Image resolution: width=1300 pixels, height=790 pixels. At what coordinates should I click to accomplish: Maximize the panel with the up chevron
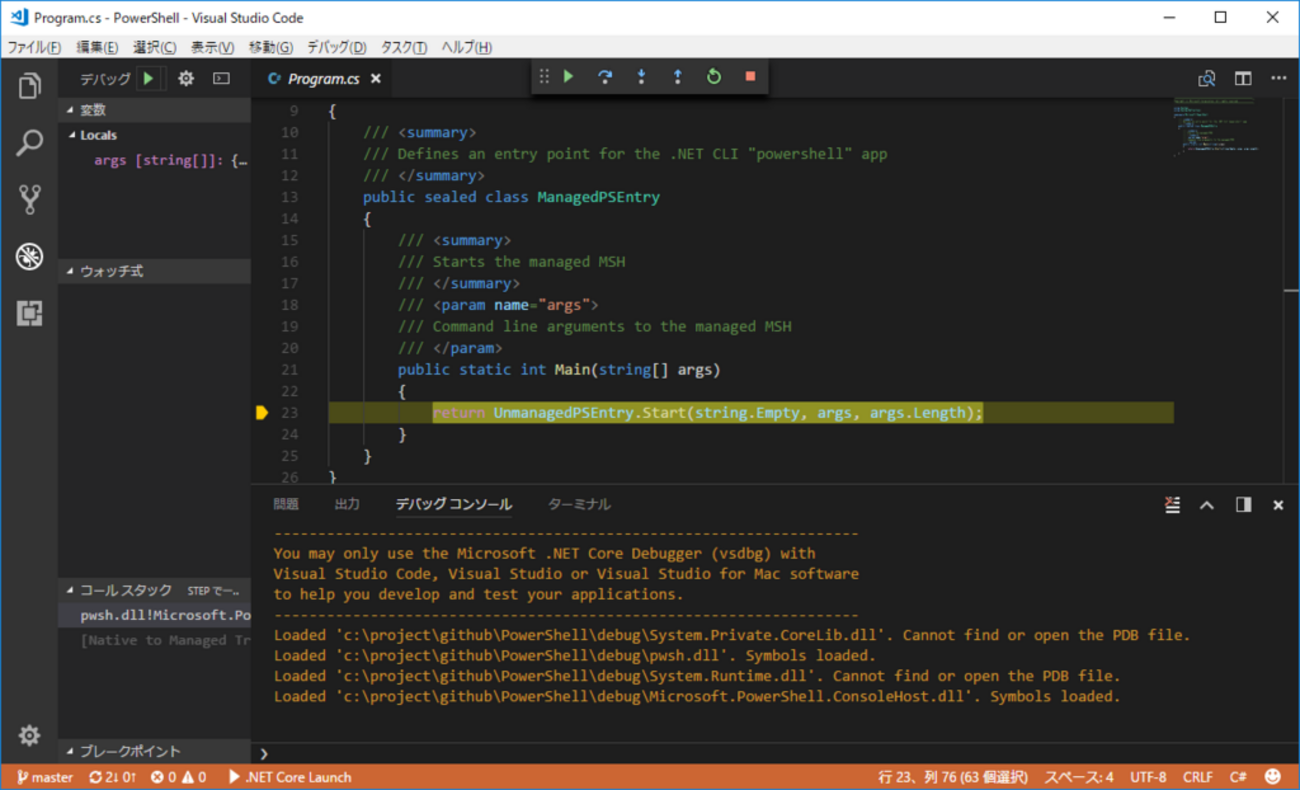point(1207,505)
